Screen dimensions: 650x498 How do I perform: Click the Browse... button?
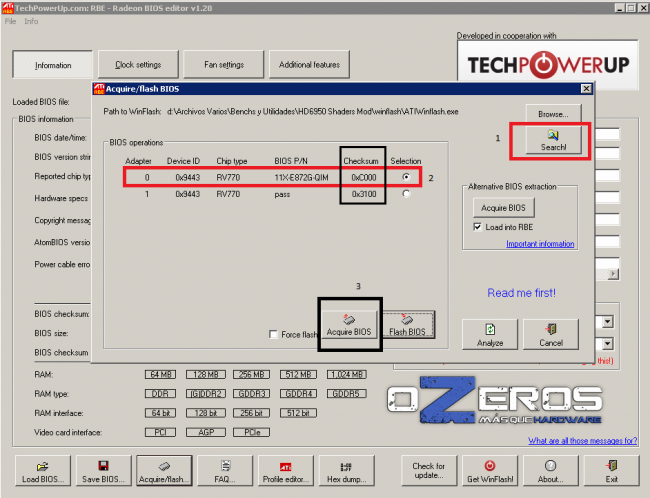pyautogui.click(x=553, y=114)
